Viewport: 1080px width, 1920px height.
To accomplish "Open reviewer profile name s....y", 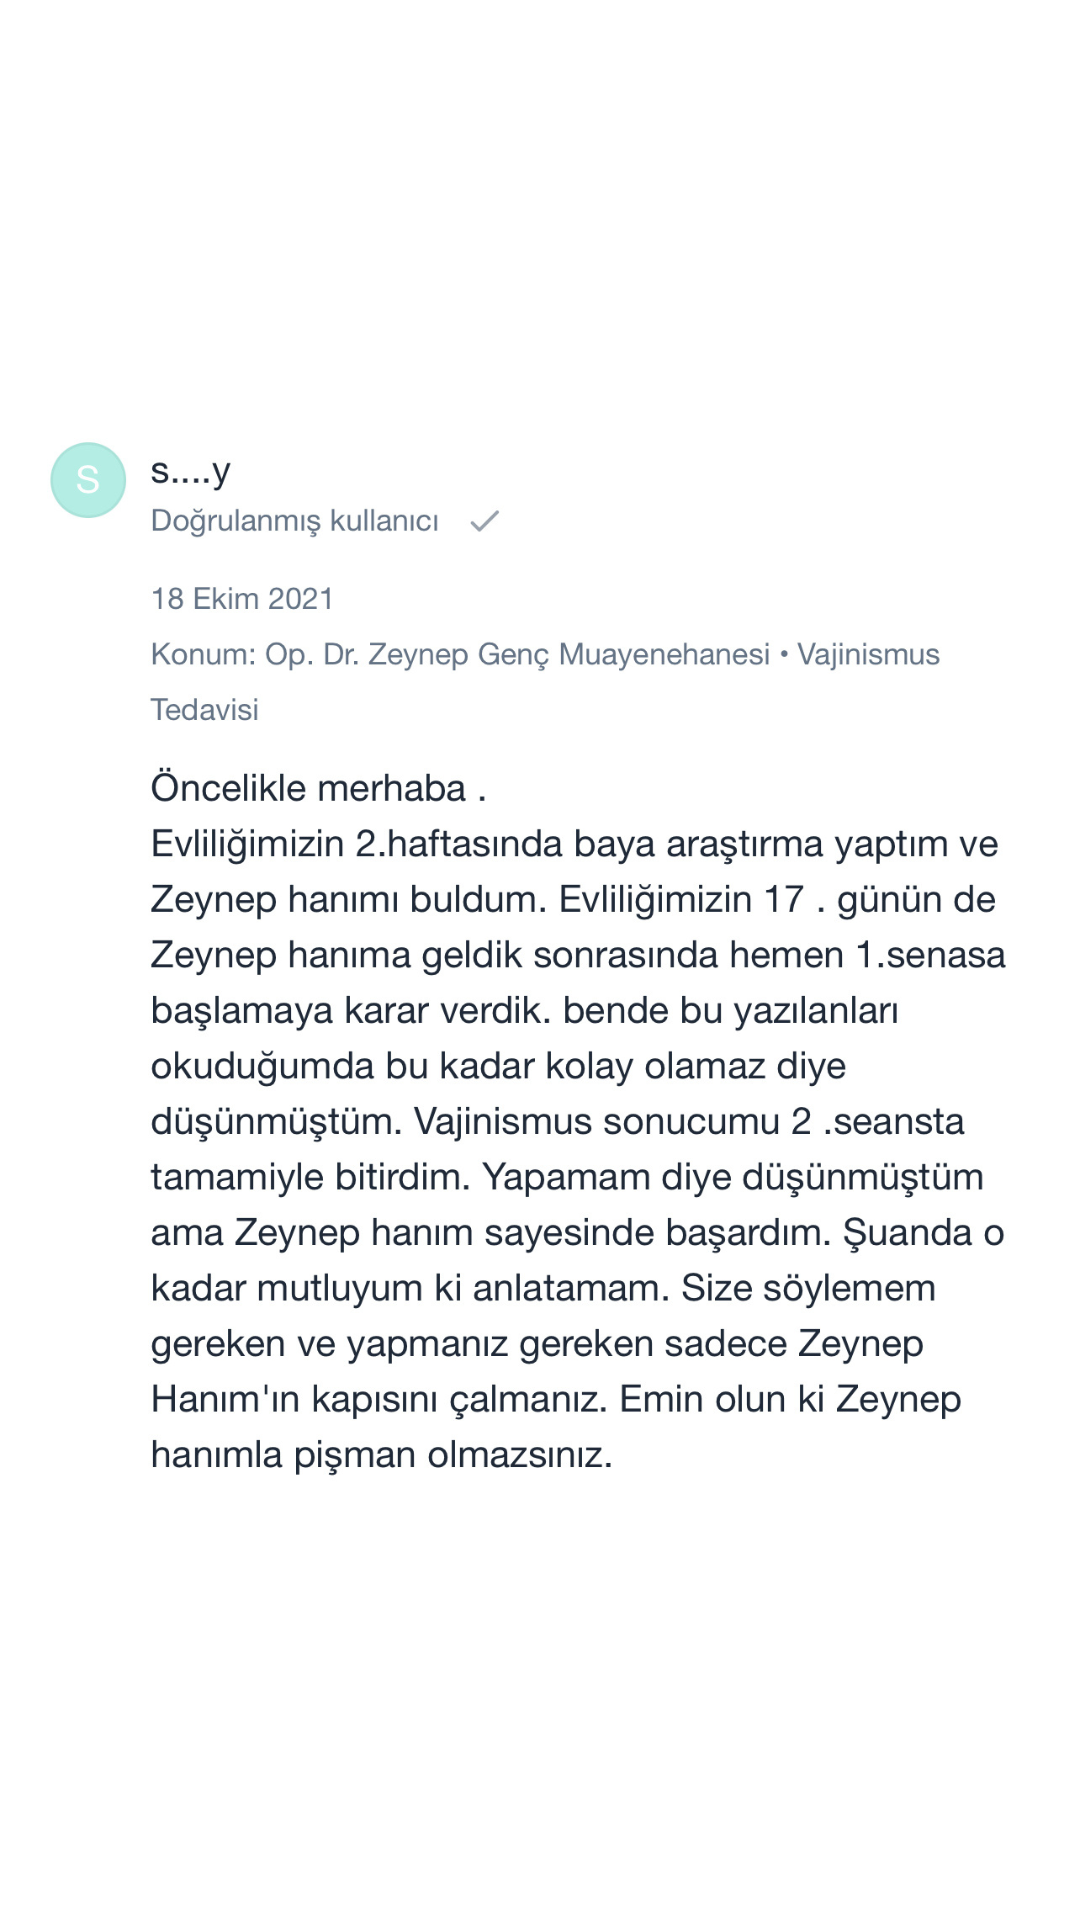I will pyautogui.click(x=190, y=470).
